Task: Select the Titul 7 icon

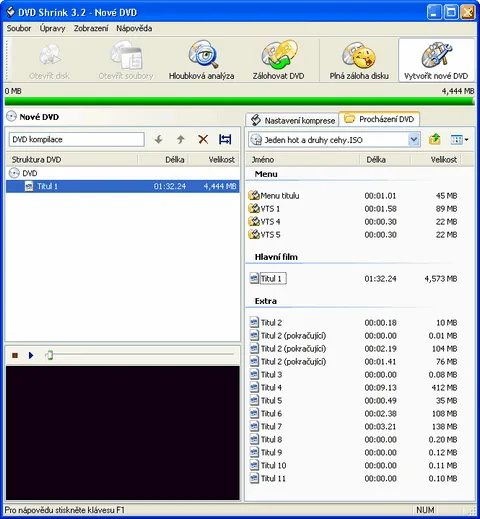Action: (x=254, y=426)
